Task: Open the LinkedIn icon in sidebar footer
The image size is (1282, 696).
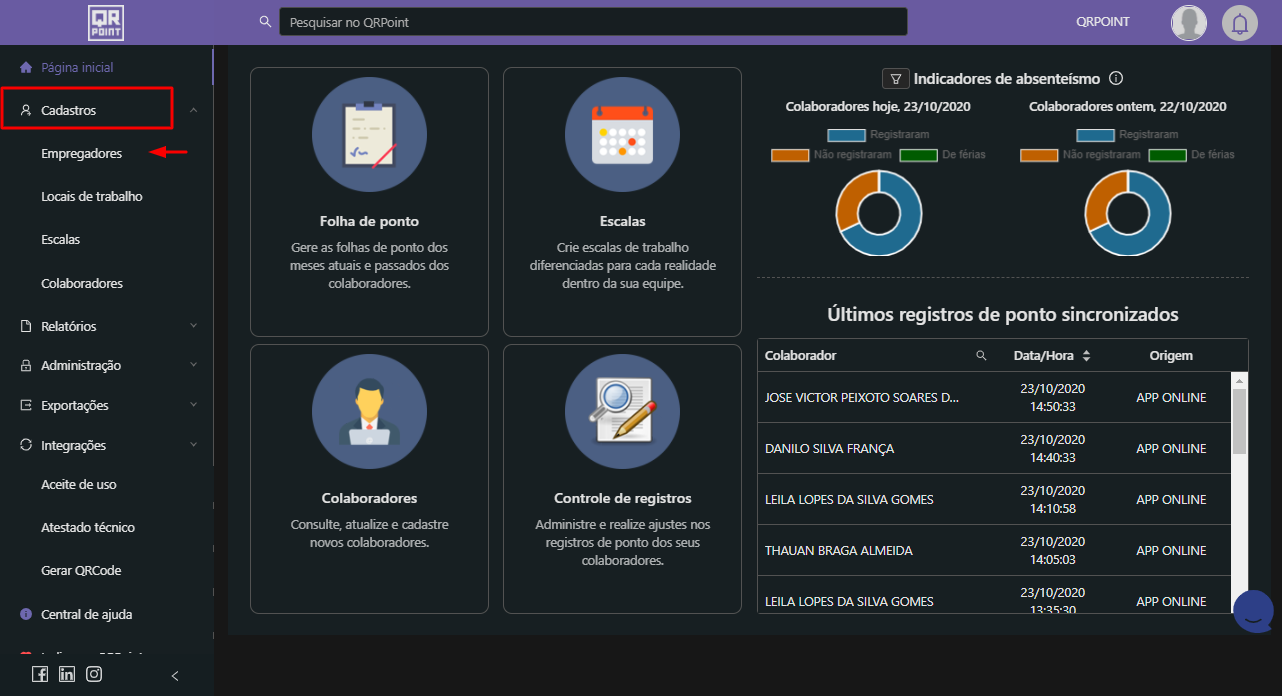Action: click(67, 674)
